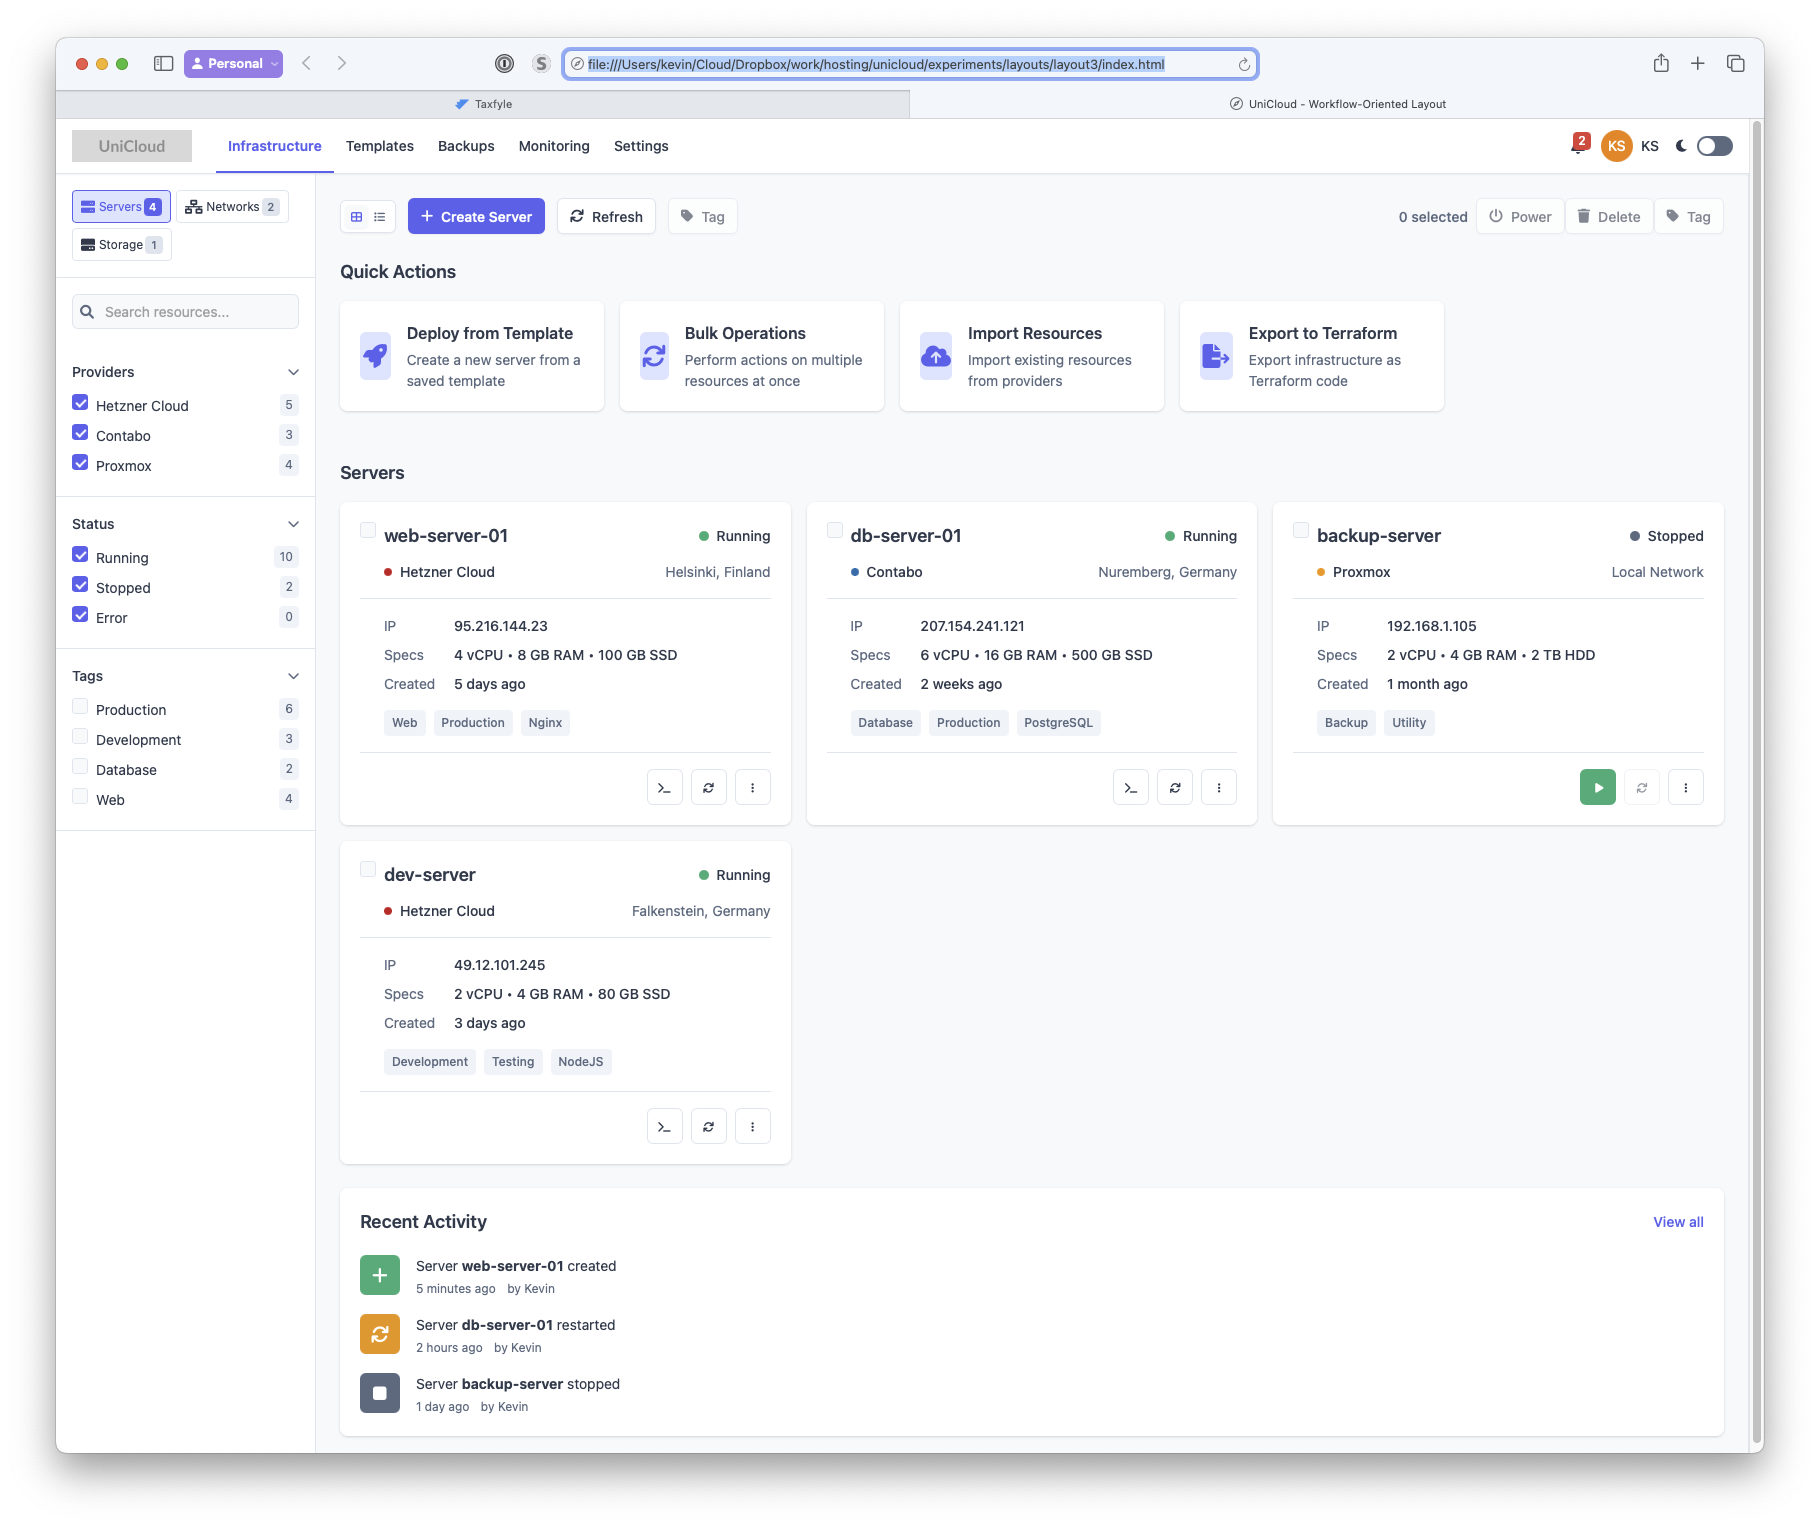The image size is (1820, 1527).
Task: Open terminal console for web-server-01
Action: [x=664, y=788]
